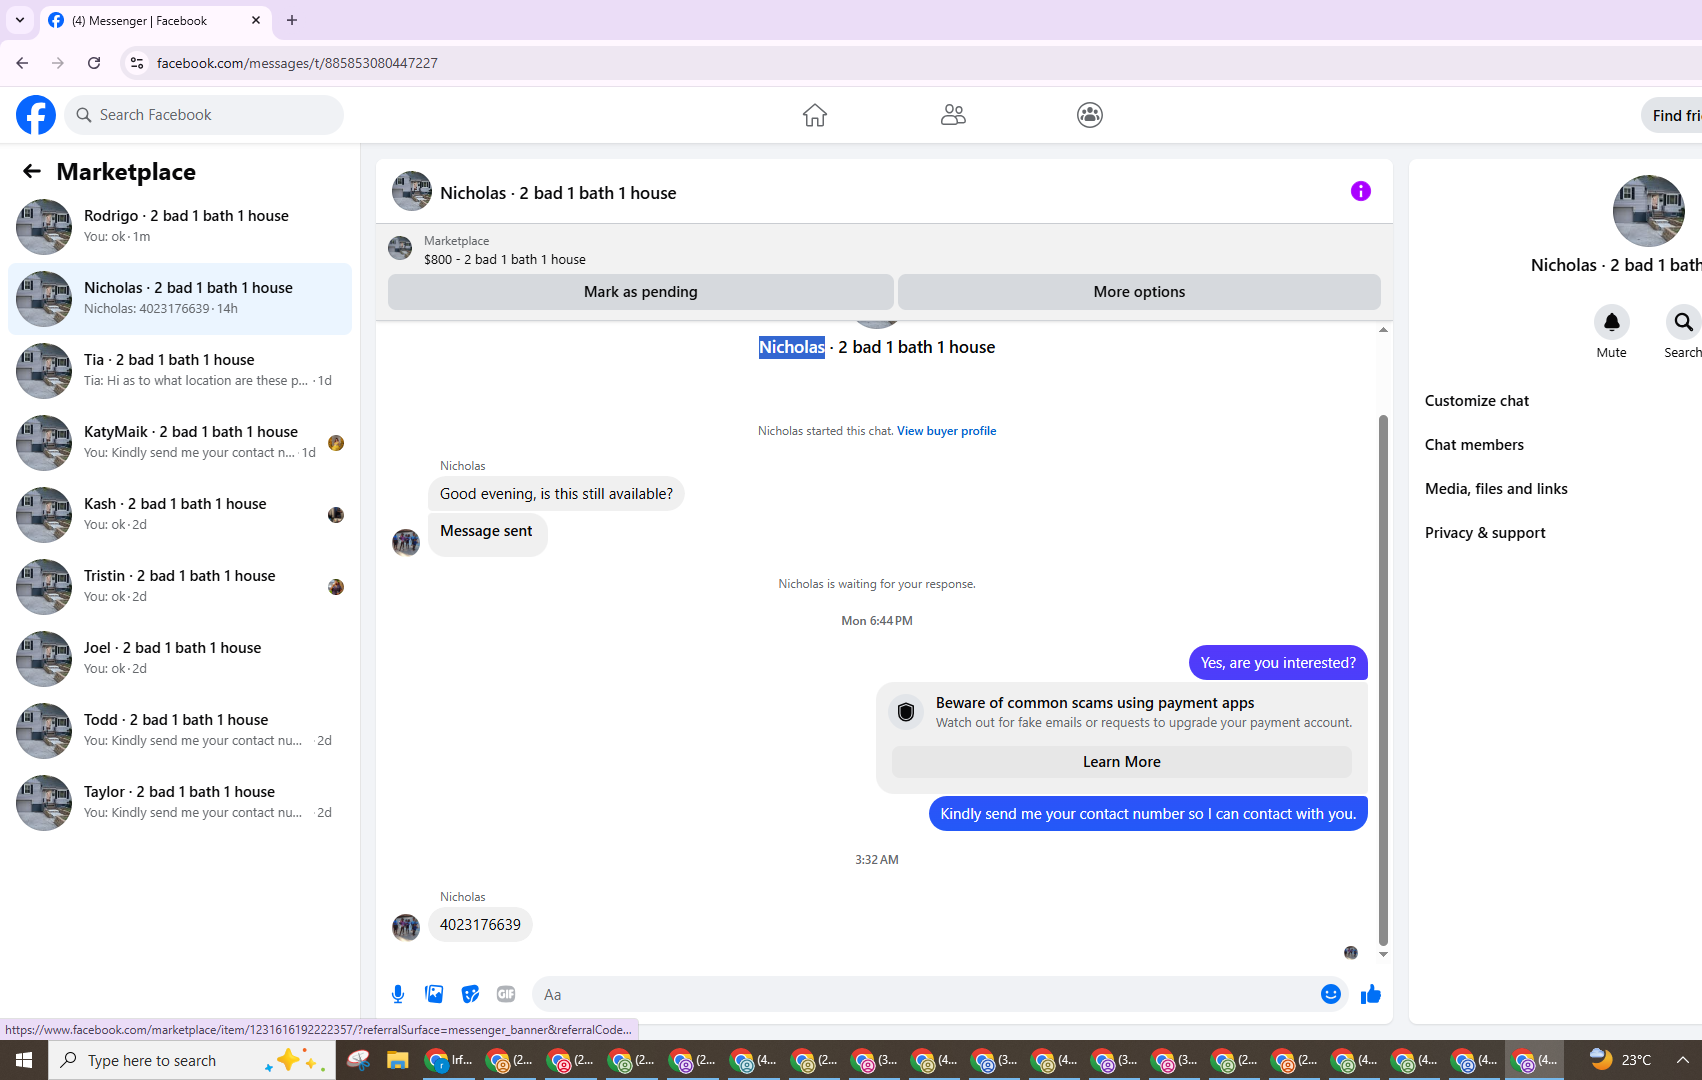
Task: Click the chat header listing avatar
Action: click(412, 191)
